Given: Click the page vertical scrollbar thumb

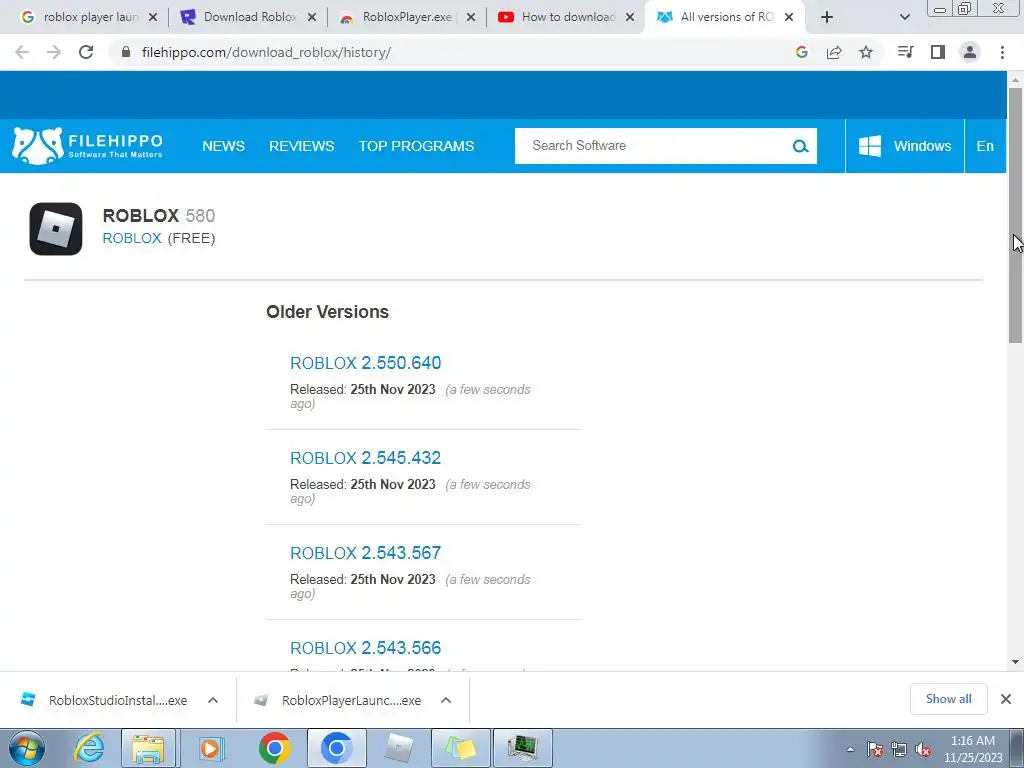Looking at the screenshot, I should click(x=1015, y=214).
